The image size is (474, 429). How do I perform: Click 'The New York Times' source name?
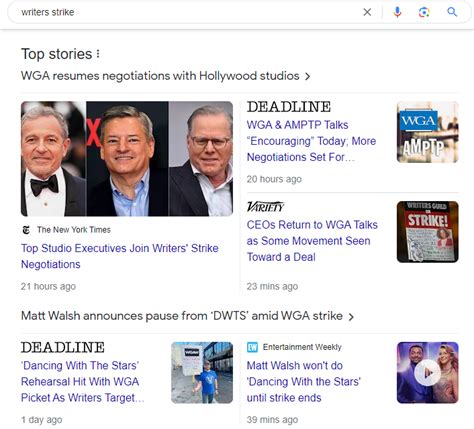pos(74,230)
